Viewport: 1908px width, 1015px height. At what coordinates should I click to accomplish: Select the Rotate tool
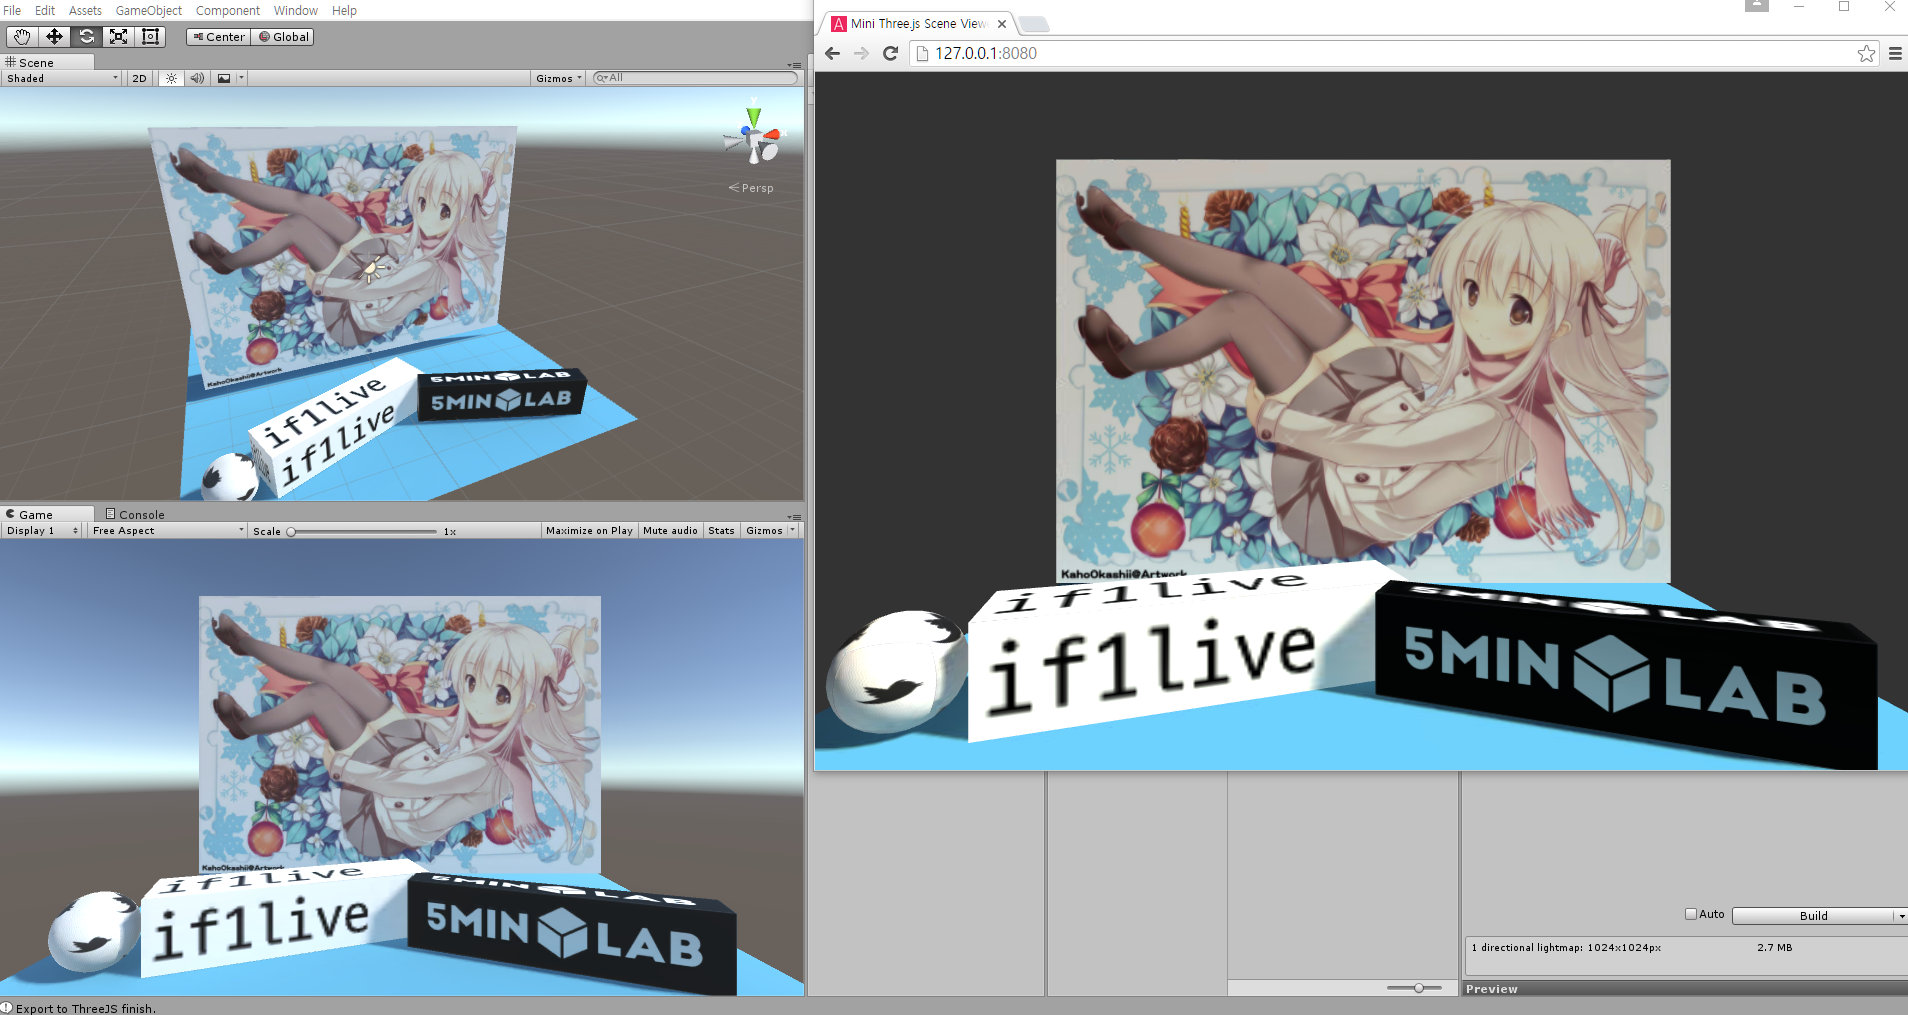[86, 36]
